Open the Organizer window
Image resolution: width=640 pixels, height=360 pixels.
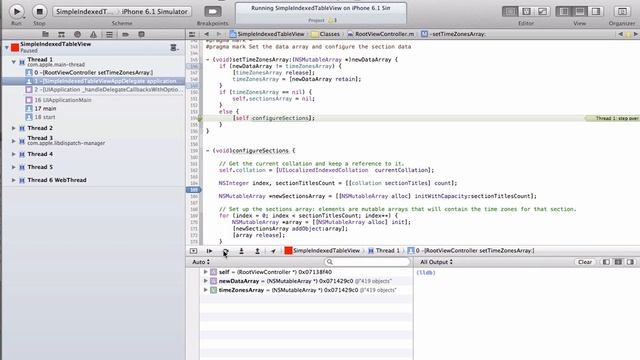pyautogui.click(x=622, y=11)
